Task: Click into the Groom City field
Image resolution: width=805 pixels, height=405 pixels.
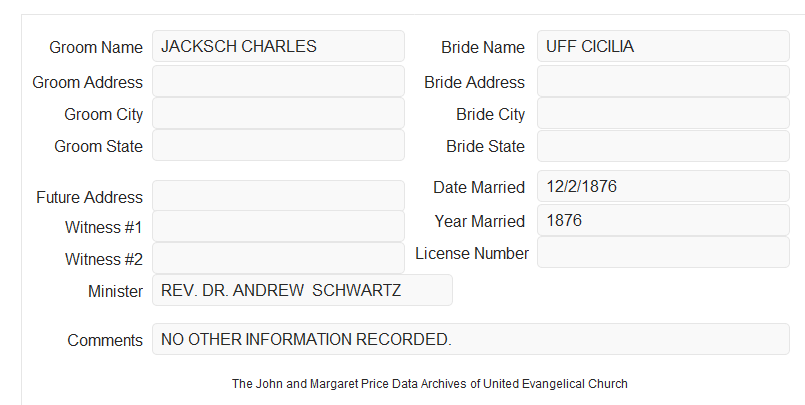Action: pos(278,113)
